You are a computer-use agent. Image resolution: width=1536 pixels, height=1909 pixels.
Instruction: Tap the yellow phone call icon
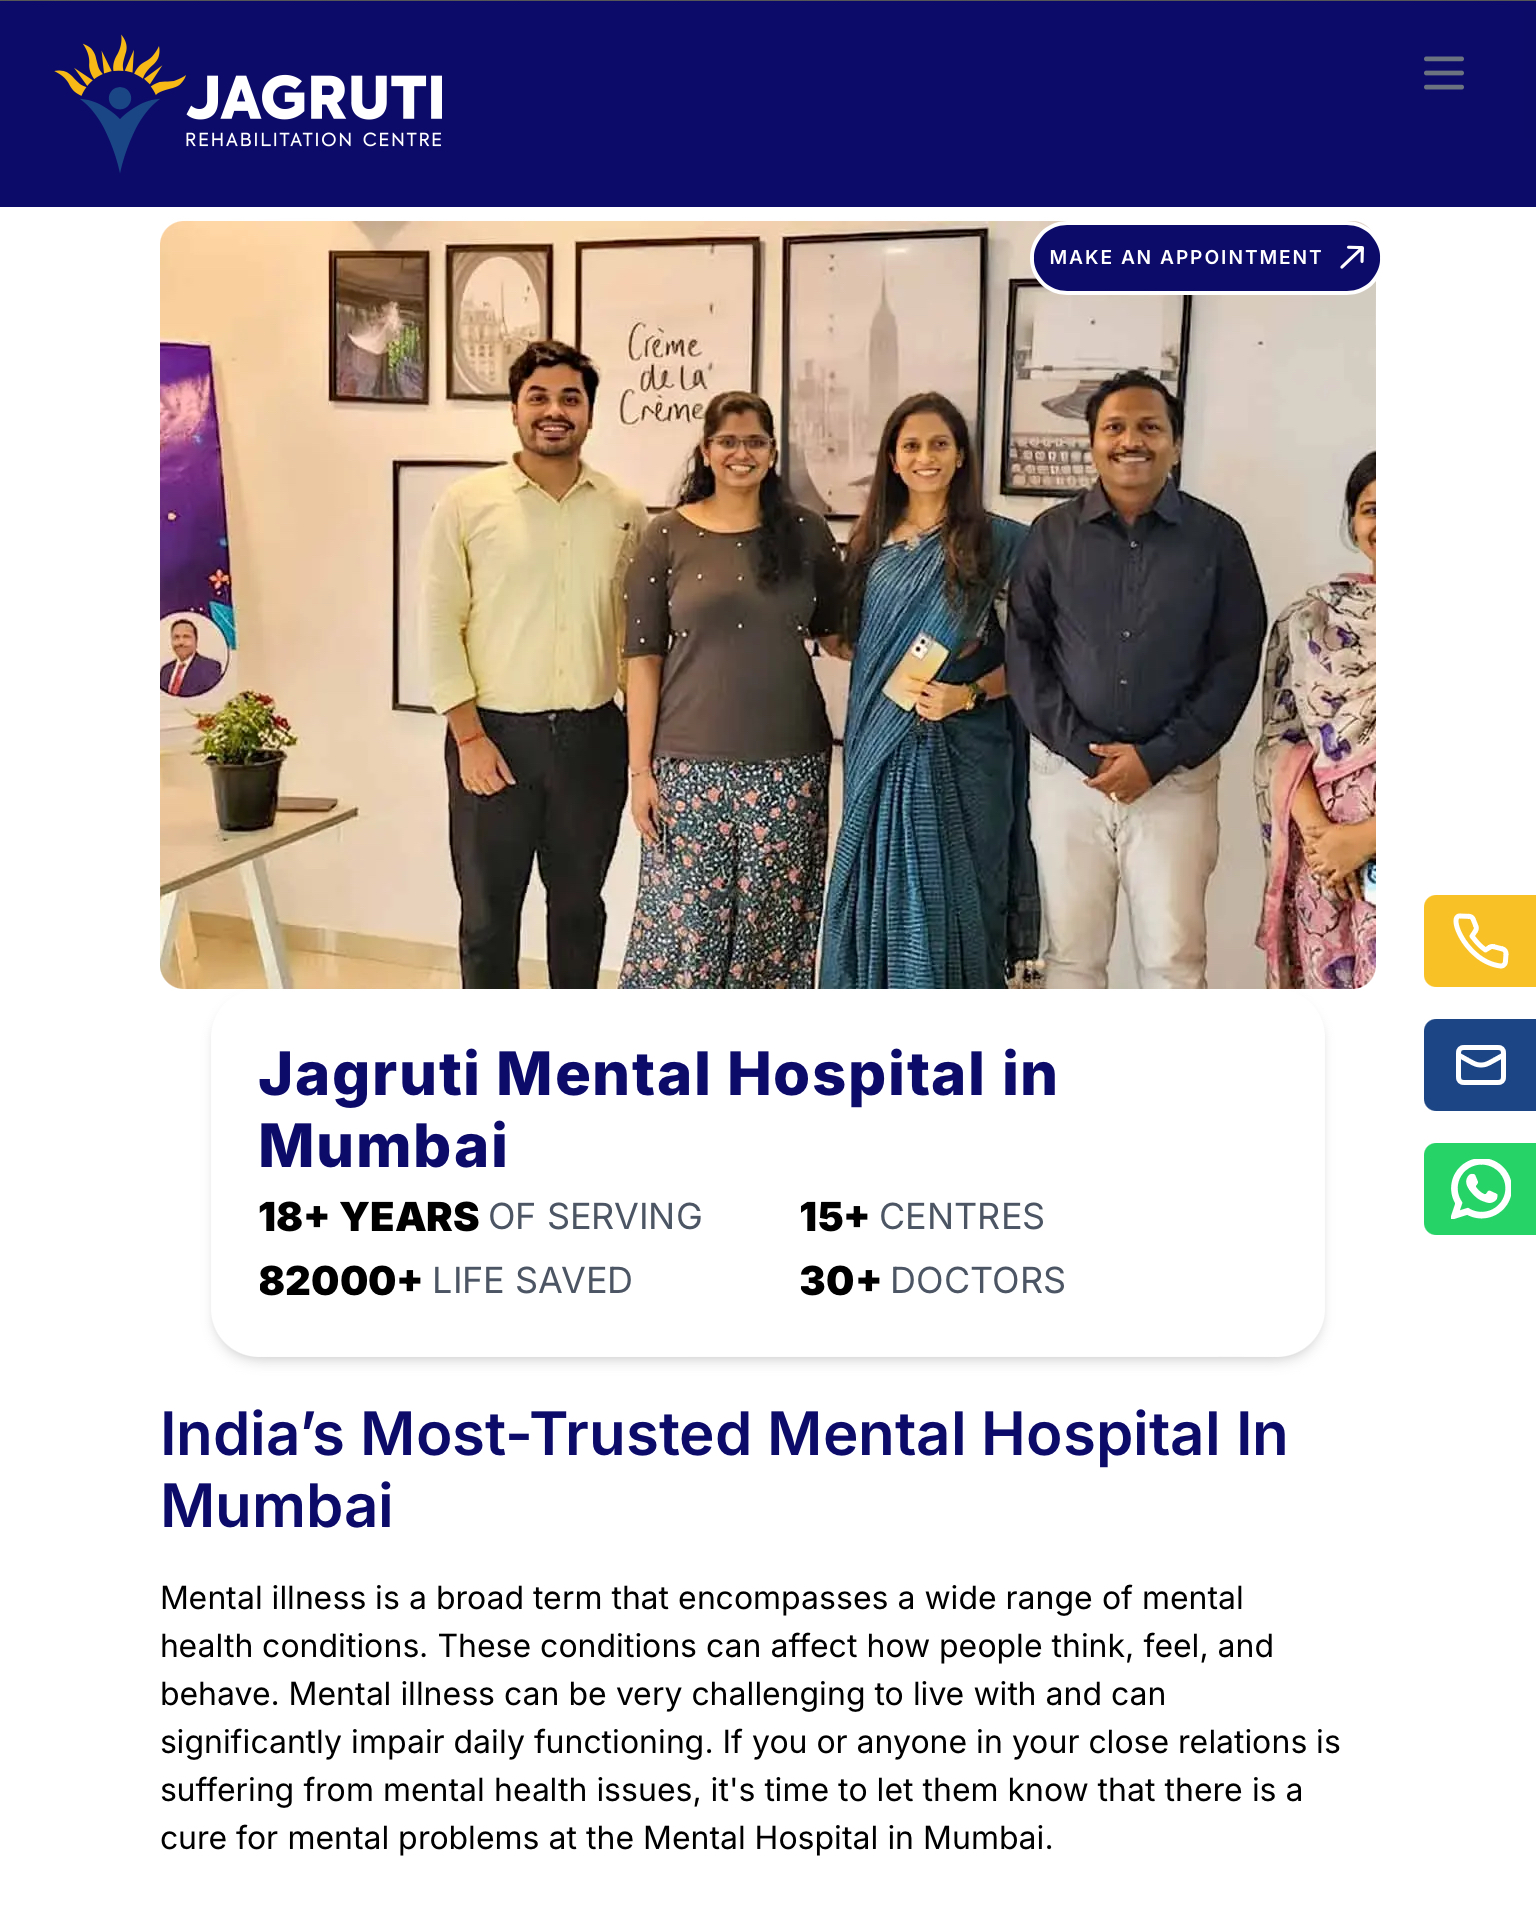point(1480,941)
